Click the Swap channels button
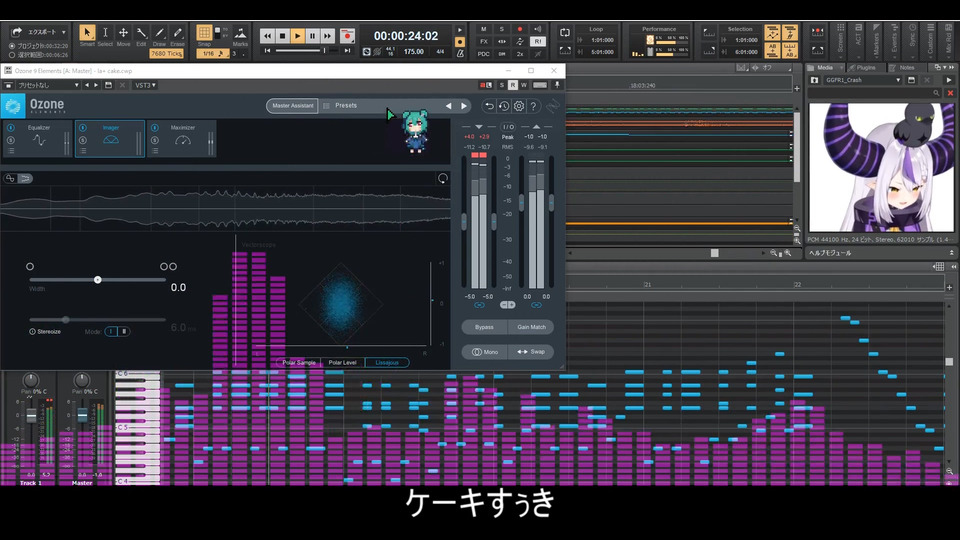Screen dimensions: 960x540 click(531, 352)
